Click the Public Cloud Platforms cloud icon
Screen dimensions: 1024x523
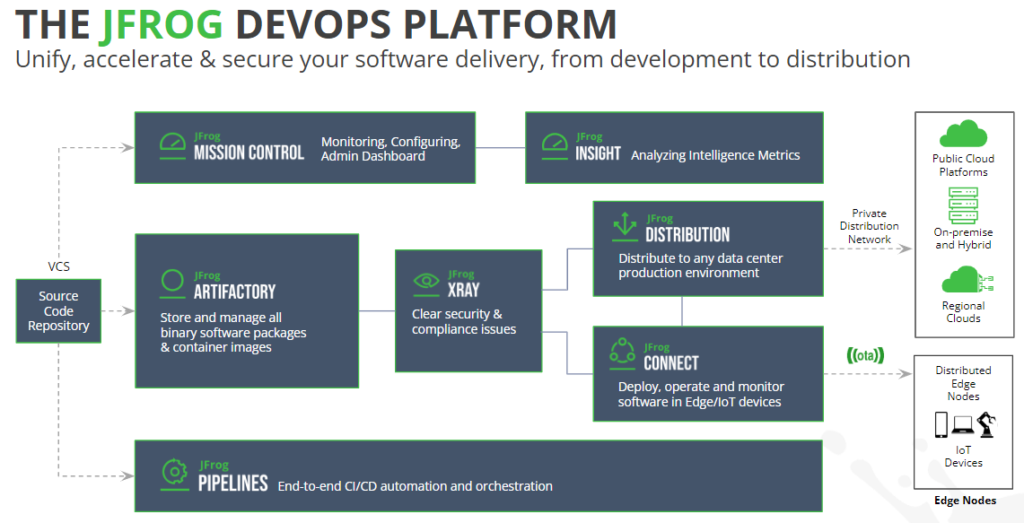coord(962,134)
